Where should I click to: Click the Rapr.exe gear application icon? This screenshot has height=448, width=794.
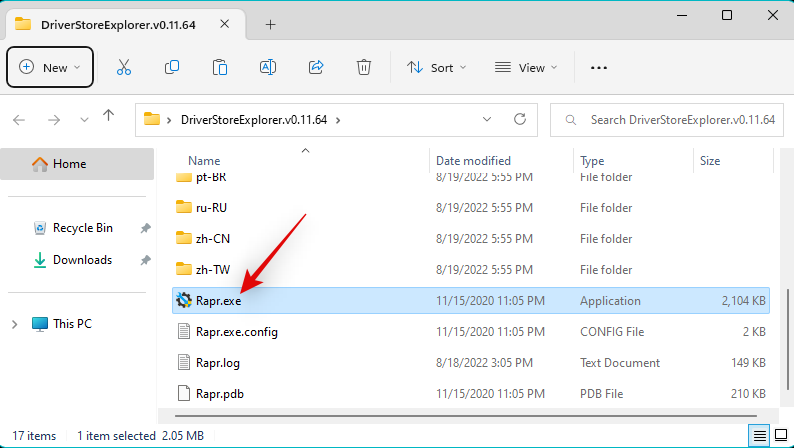tap(183, 300)
